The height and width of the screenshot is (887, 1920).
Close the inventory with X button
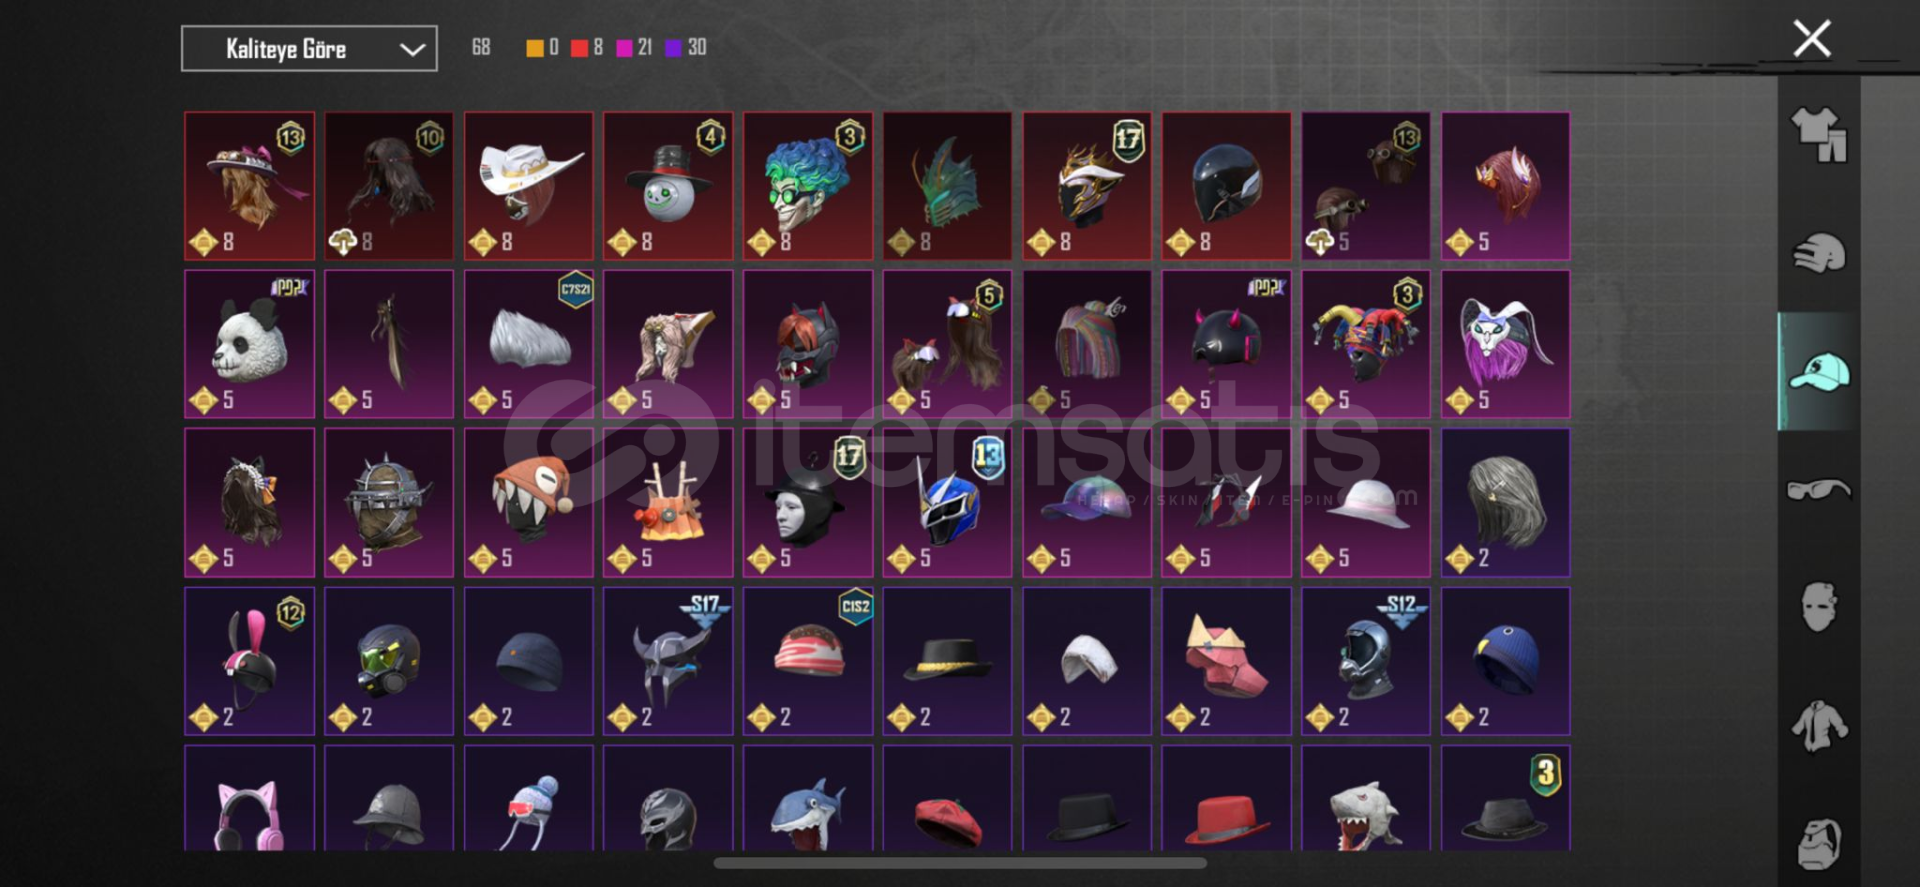click(x=1812, y=39)
